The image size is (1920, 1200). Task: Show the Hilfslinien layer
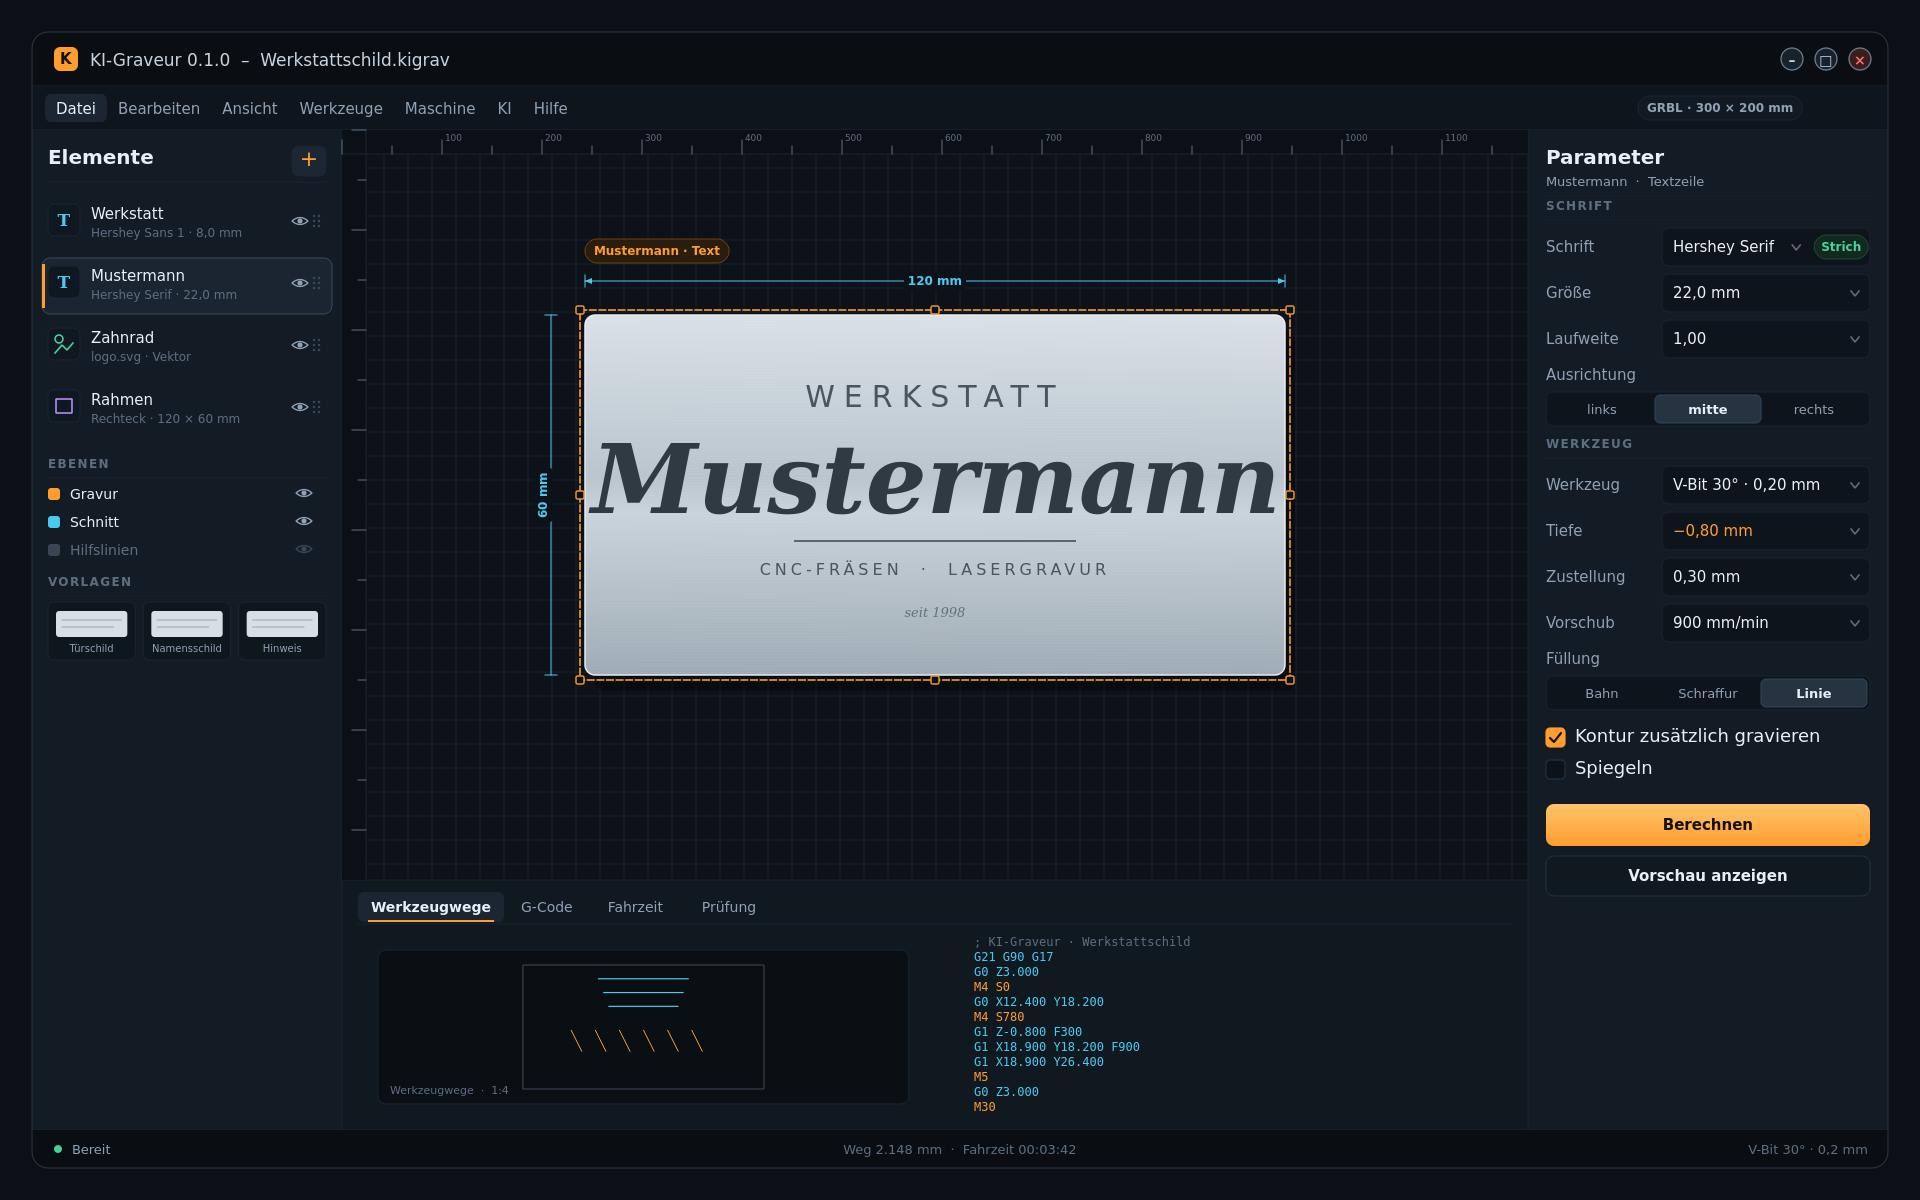[304, 549]
